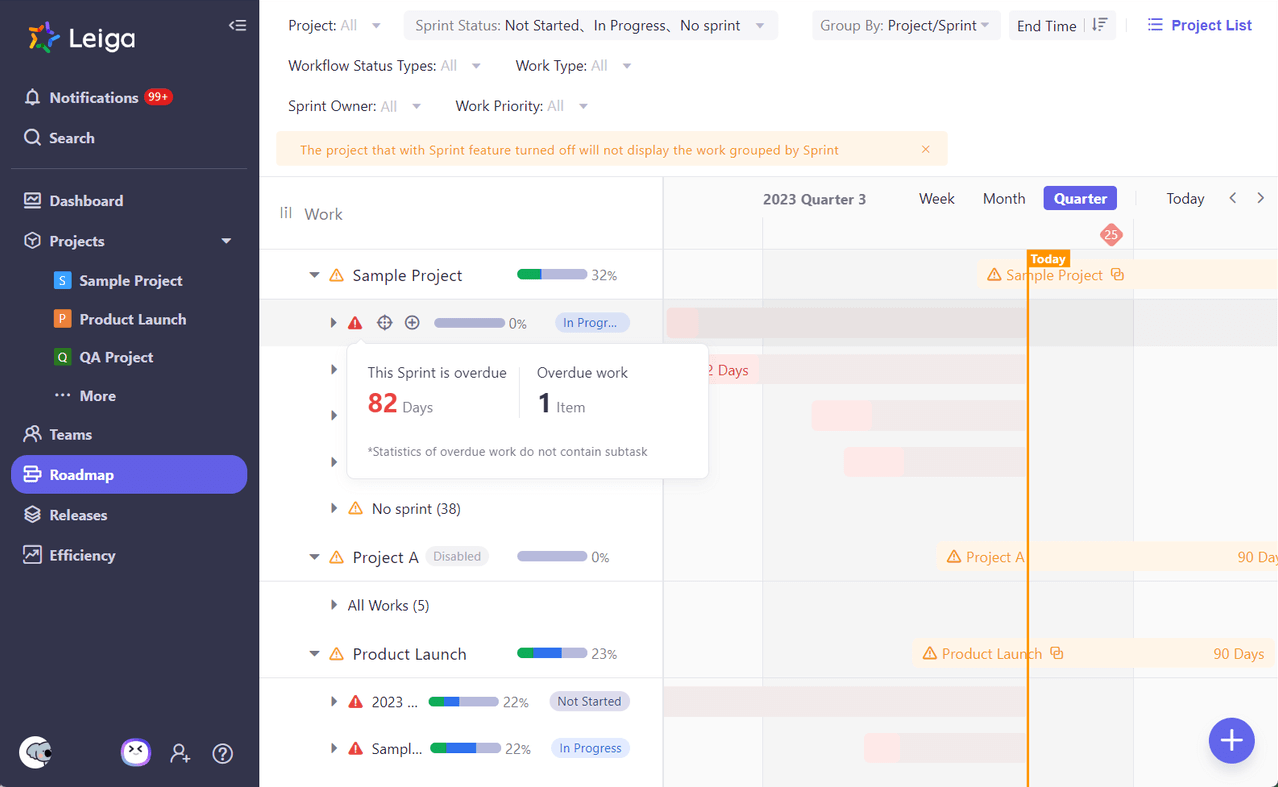Click the invite user icon
Screen dimensions: 1278x787
tap(180, 754)
